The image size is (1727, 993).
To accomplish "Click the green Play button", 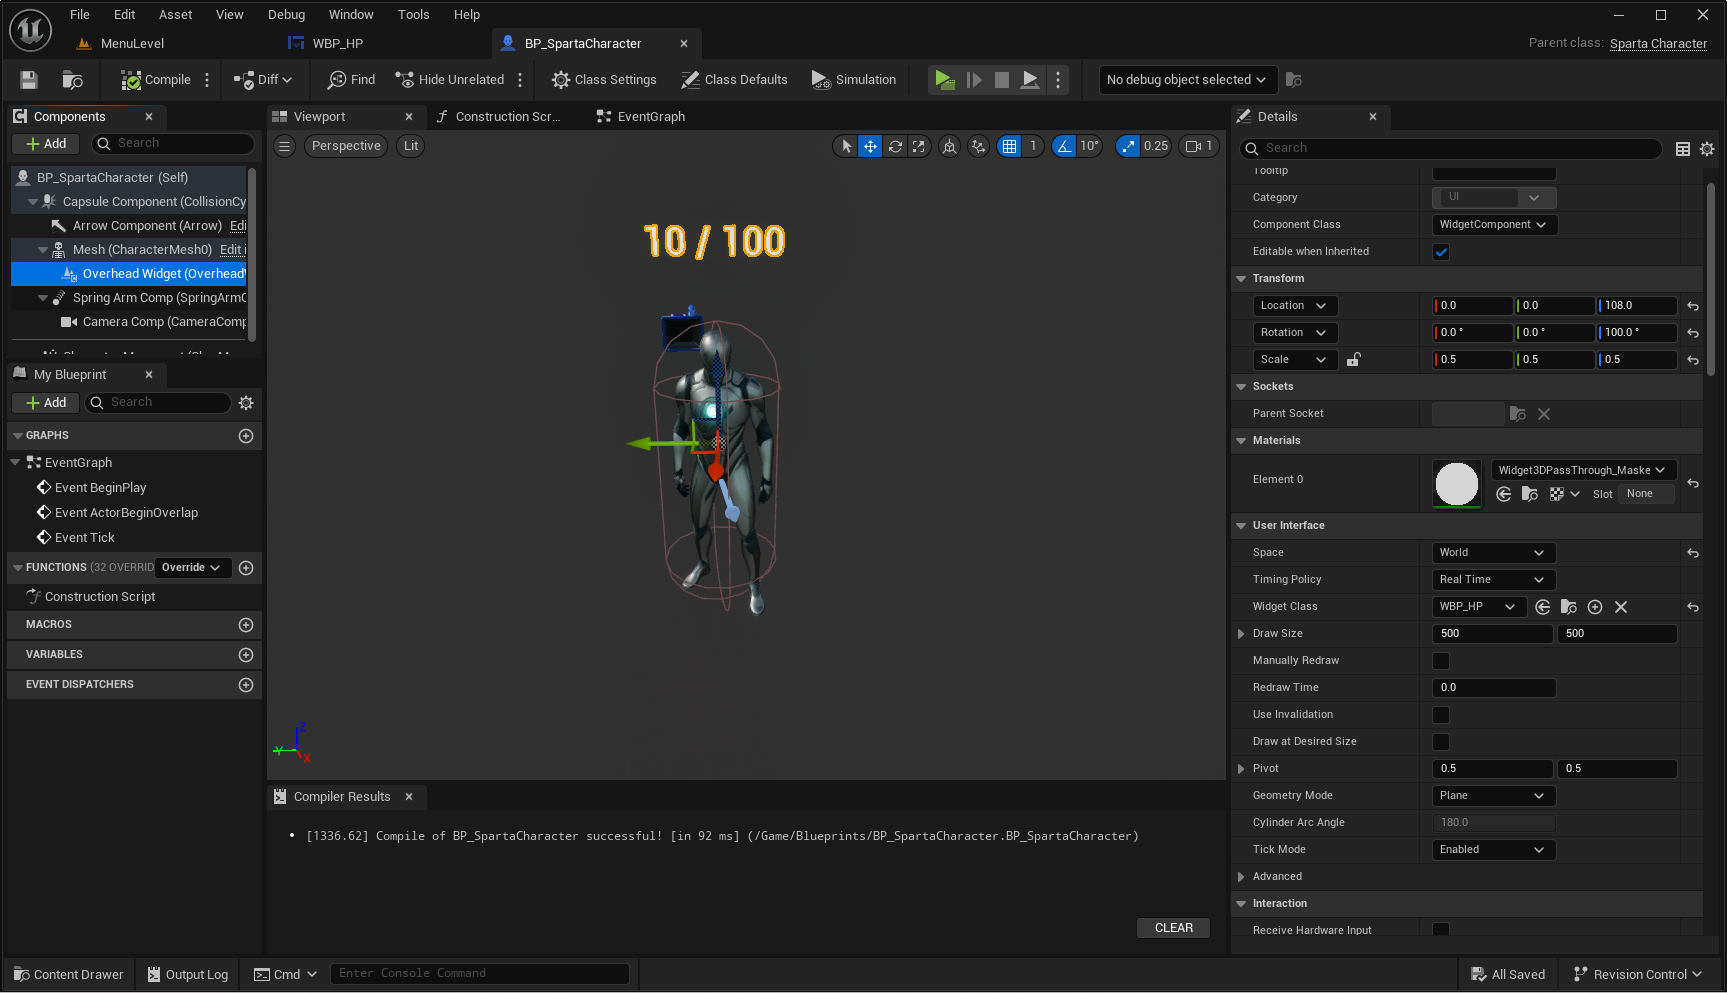I will point(944,80).
